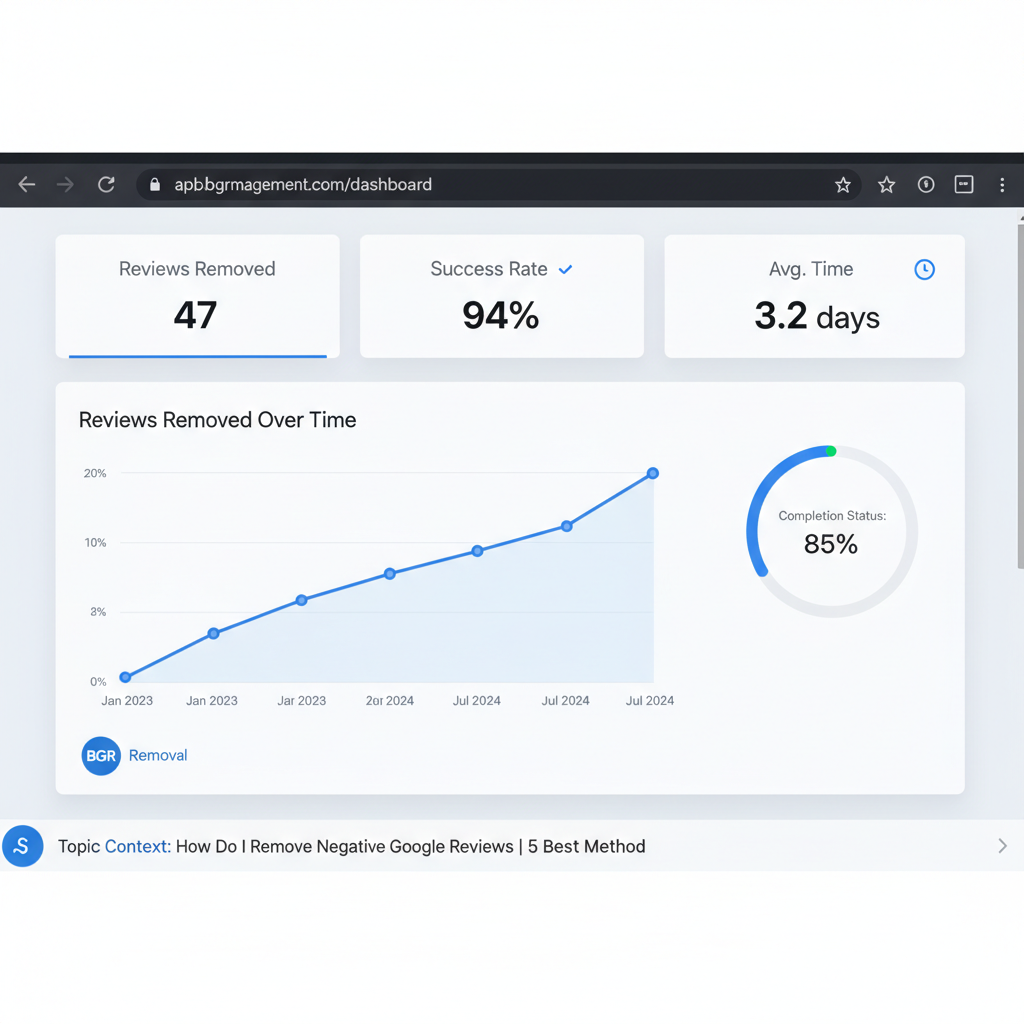Click the 20% axis label
Screen dimensions: 1024x1024
coord(95,473)
